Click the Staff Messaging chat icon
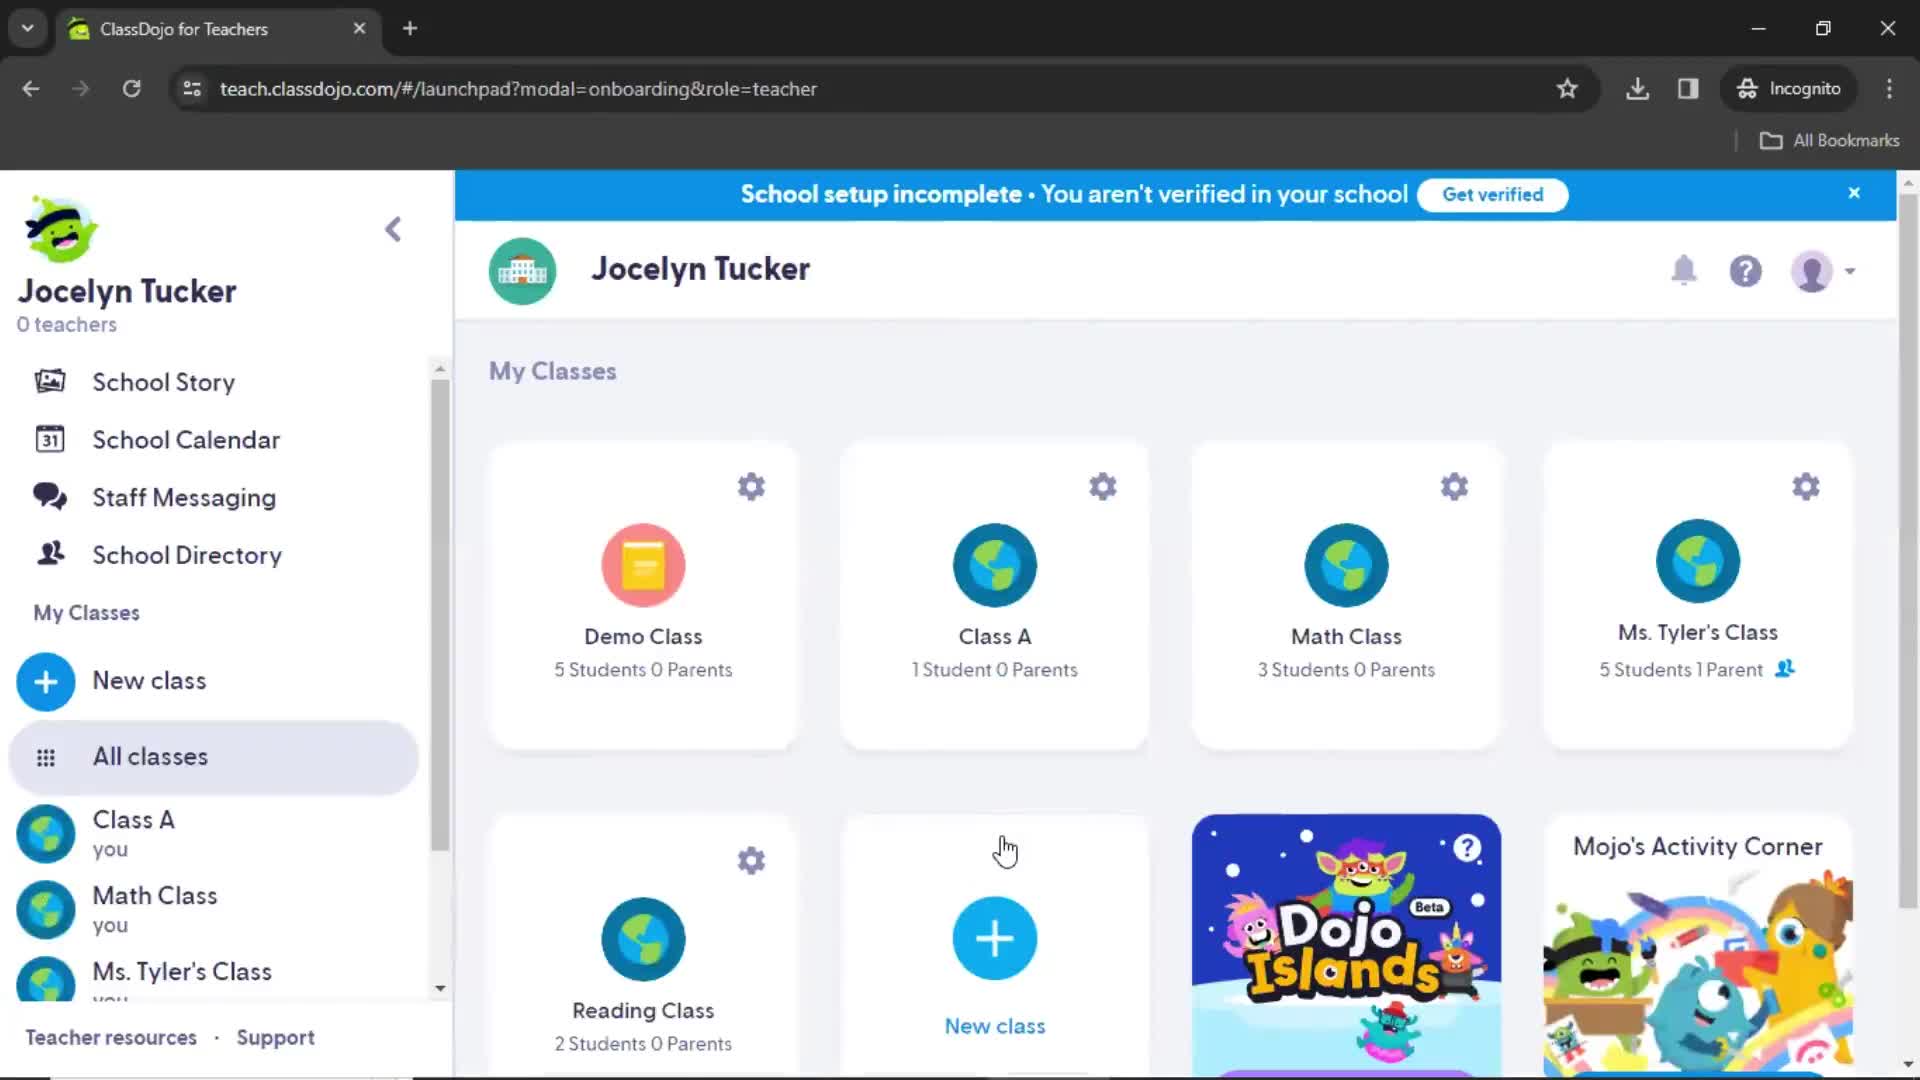The image size is (1920, 1080). 50,496
